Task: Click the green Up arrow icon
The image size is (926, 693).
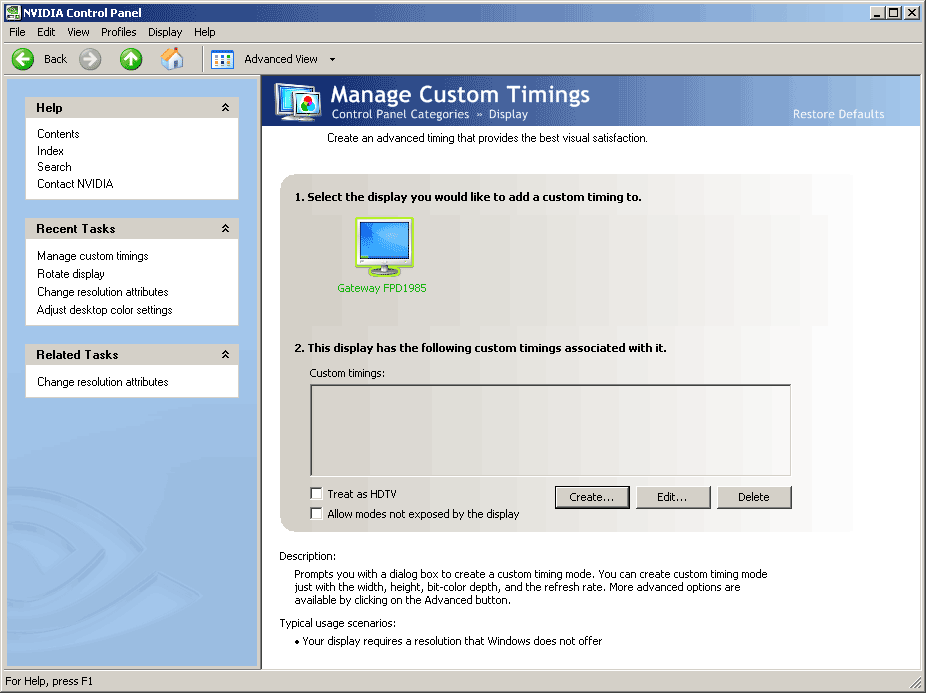Action: pyautogui.click(x=131, y=59)
